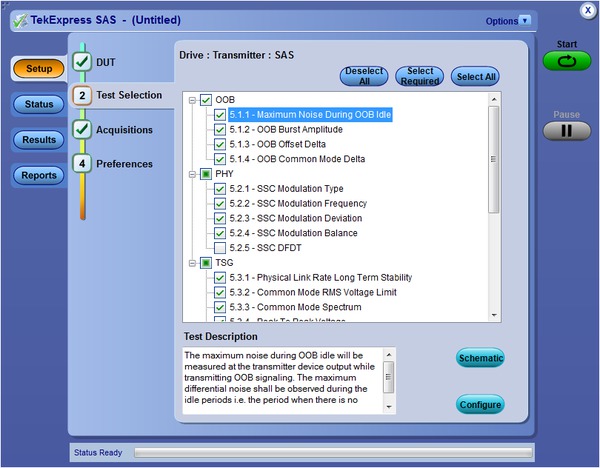Click the TekExpress app logo icon
600x468 pixels.
click(x=20, y=21)
